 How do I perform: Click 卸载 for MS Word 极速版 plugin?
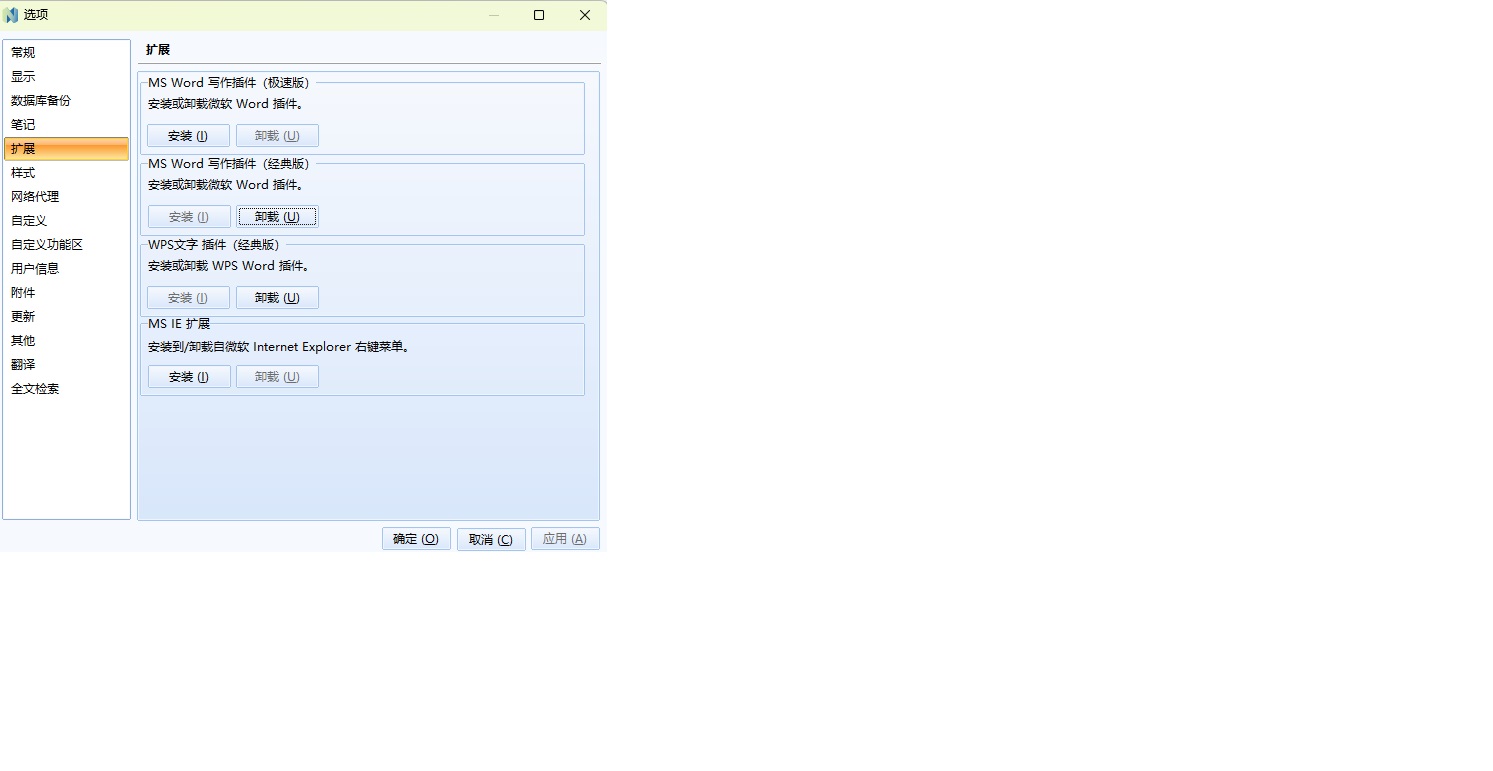point(277,136)
